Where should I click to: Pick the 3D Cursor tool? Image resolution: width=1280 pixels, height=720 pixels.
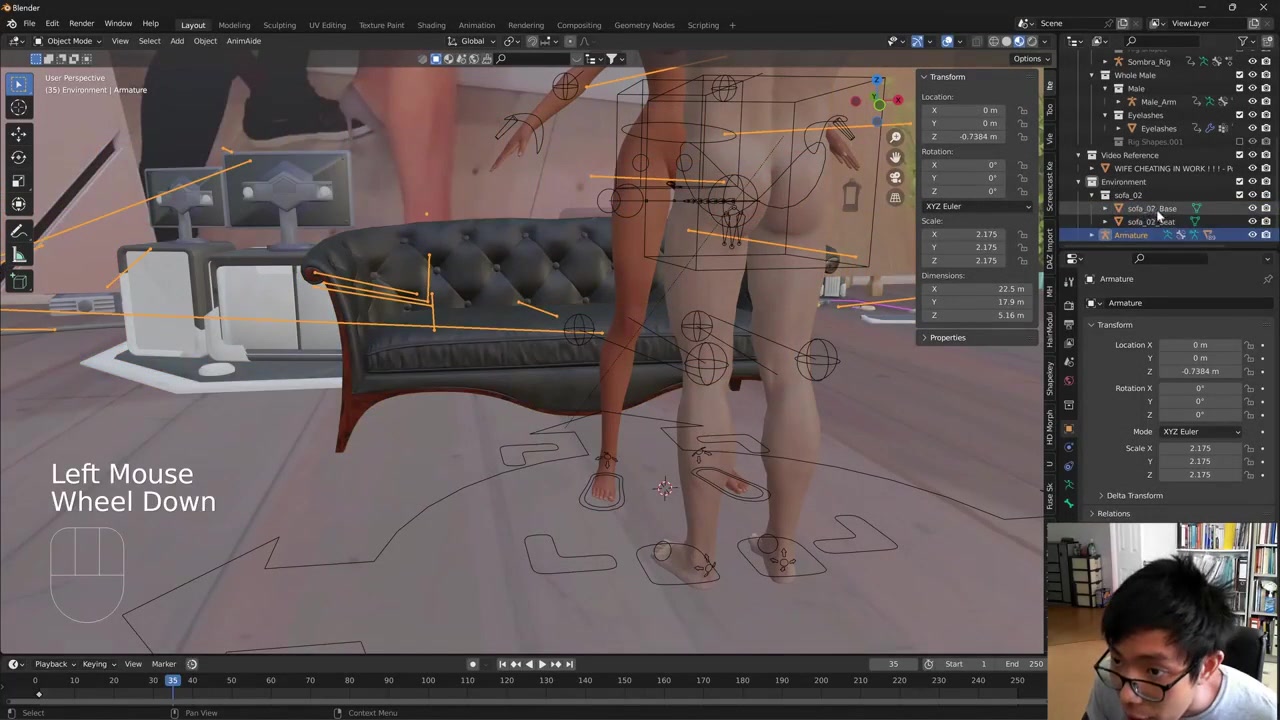click(x=19, y=108)
